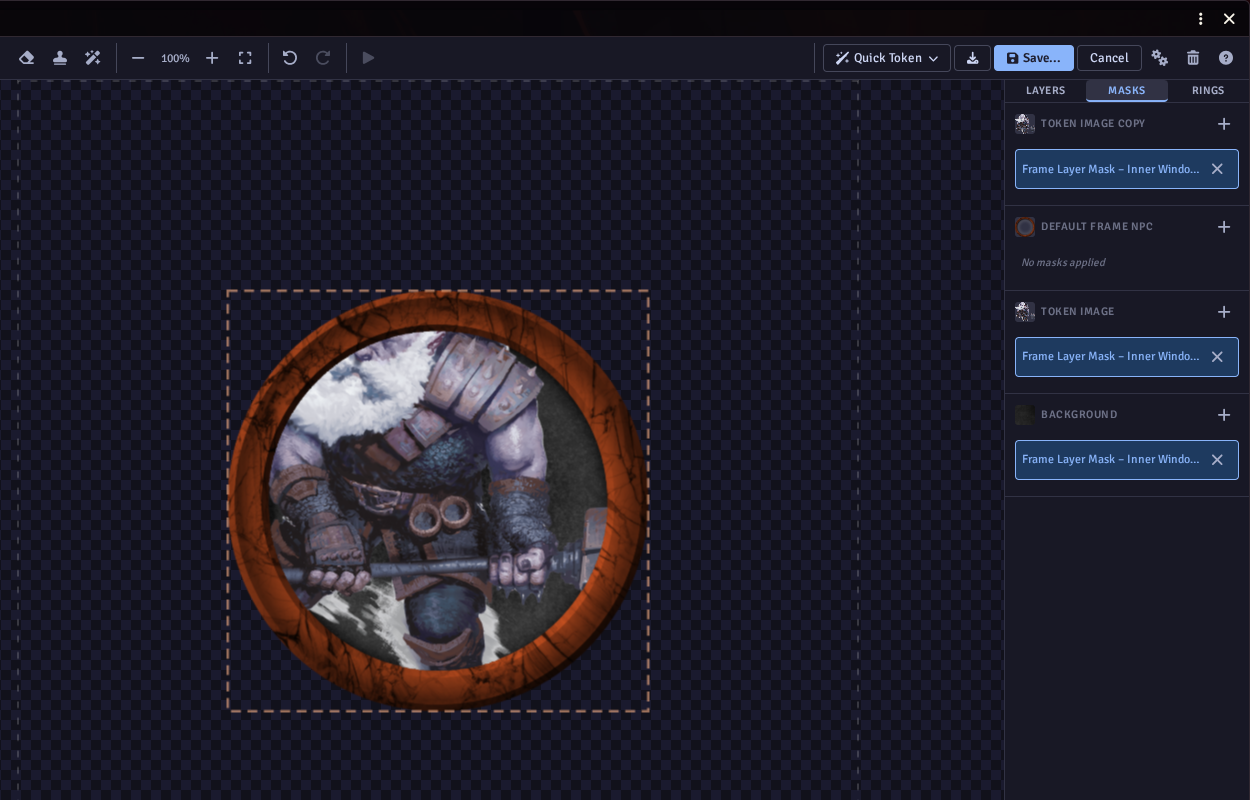Click the BACKGROUND heading label
Screen dimensions: 1250x800
[x=1079, y=415]
